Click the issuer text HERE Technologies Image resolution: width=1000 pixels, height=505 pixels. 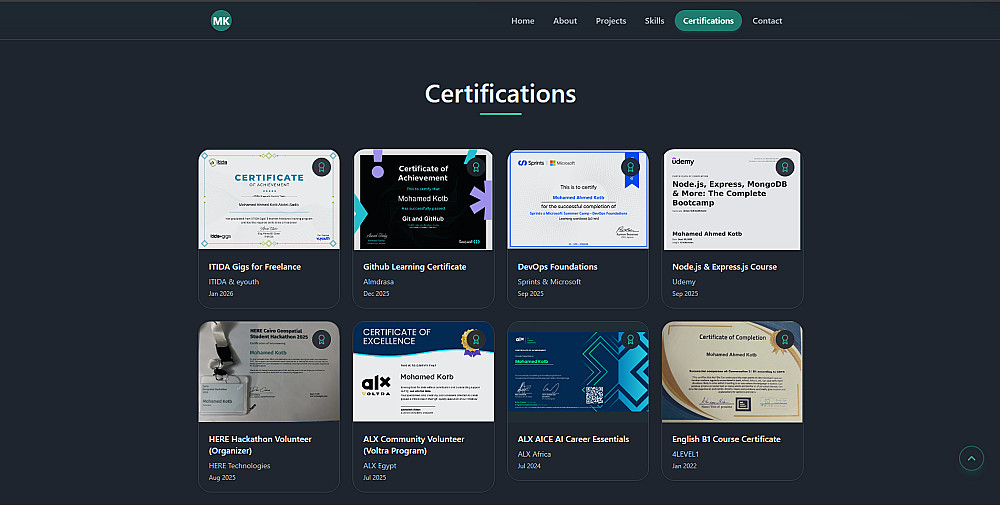click(x=239, y=465)
